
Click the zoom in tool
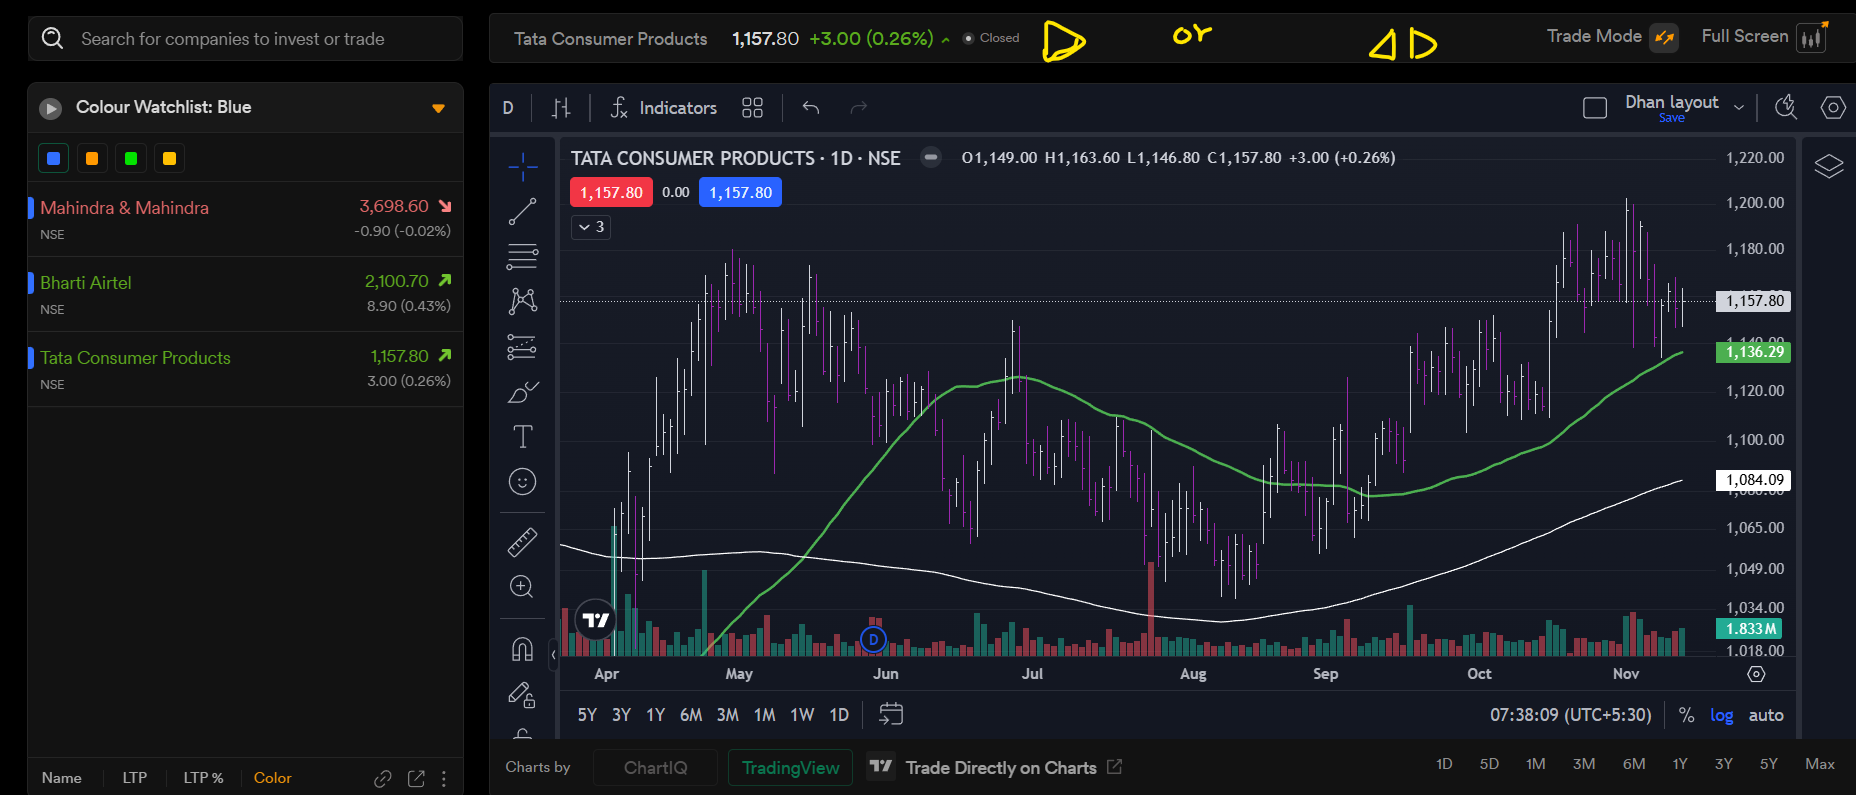522,587
